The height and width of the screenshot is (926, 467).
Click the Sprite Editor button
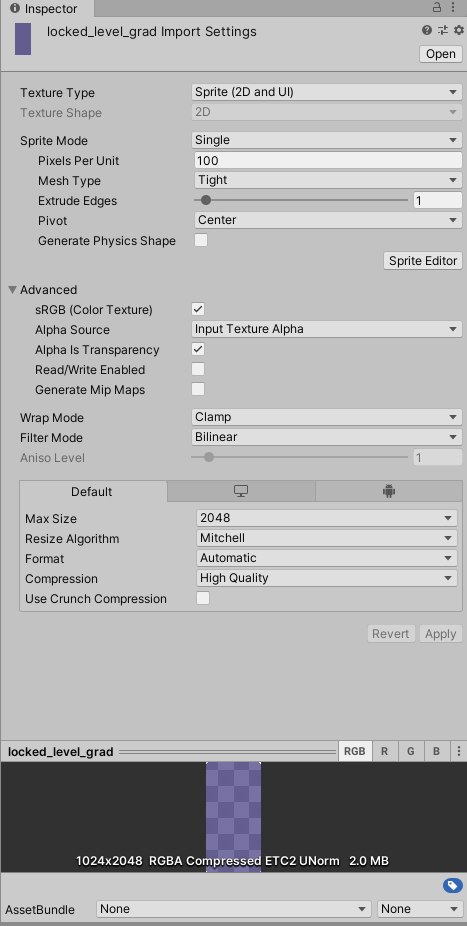point(423,260)
